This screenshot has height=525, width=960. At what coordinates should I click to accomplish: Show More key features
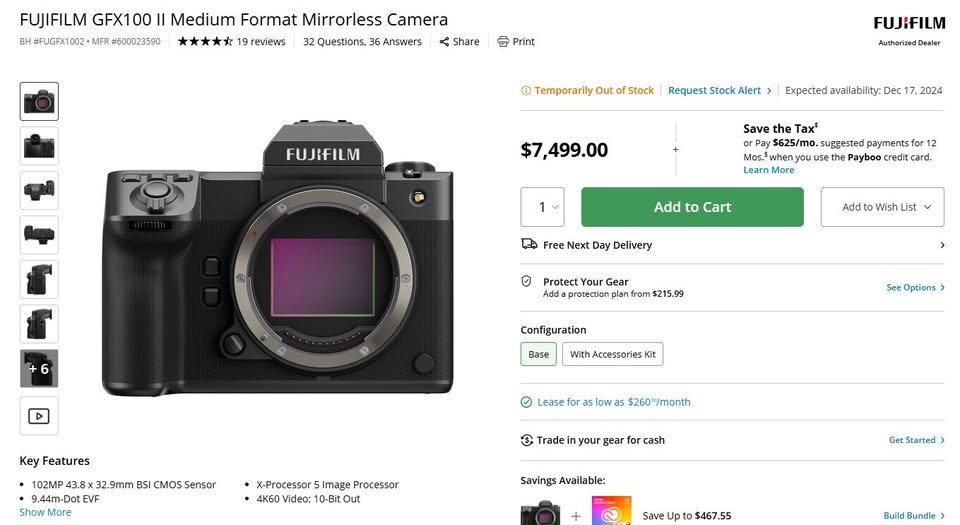(45, 512)
